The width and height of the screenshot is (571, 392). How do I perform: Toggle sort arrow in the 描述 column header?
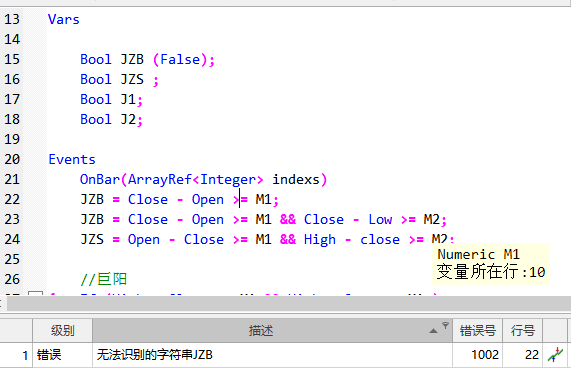[433, 331]
